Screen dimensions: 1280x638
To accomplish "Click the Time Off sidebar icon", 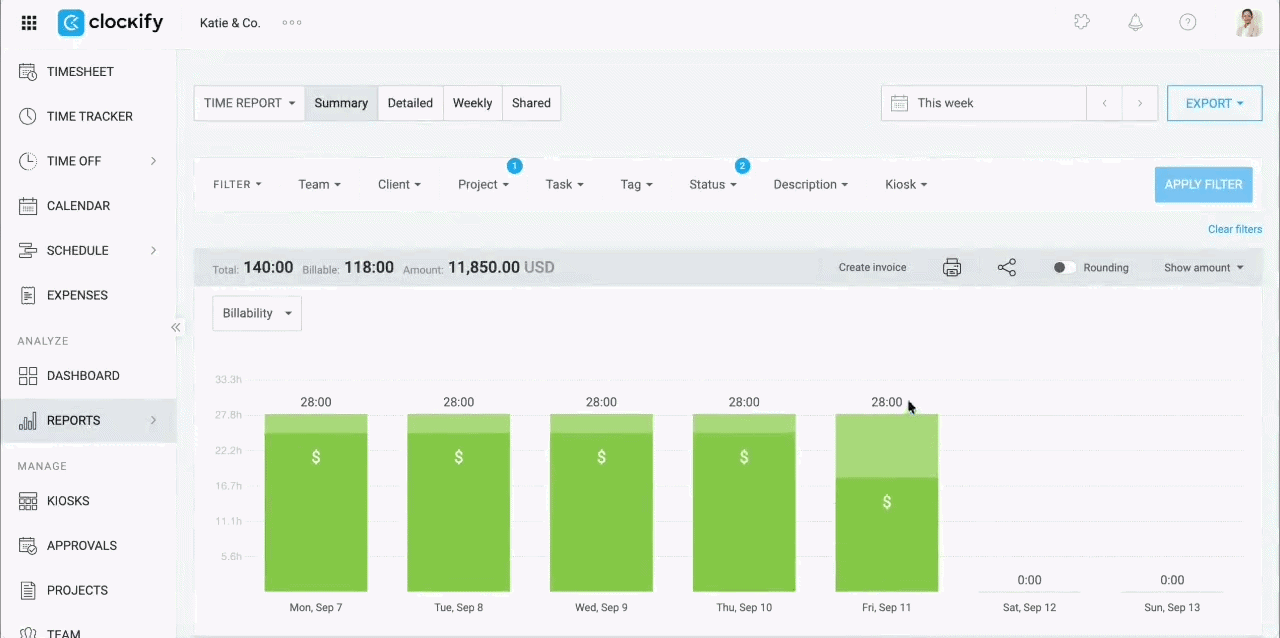I will [x=28, y=161].
